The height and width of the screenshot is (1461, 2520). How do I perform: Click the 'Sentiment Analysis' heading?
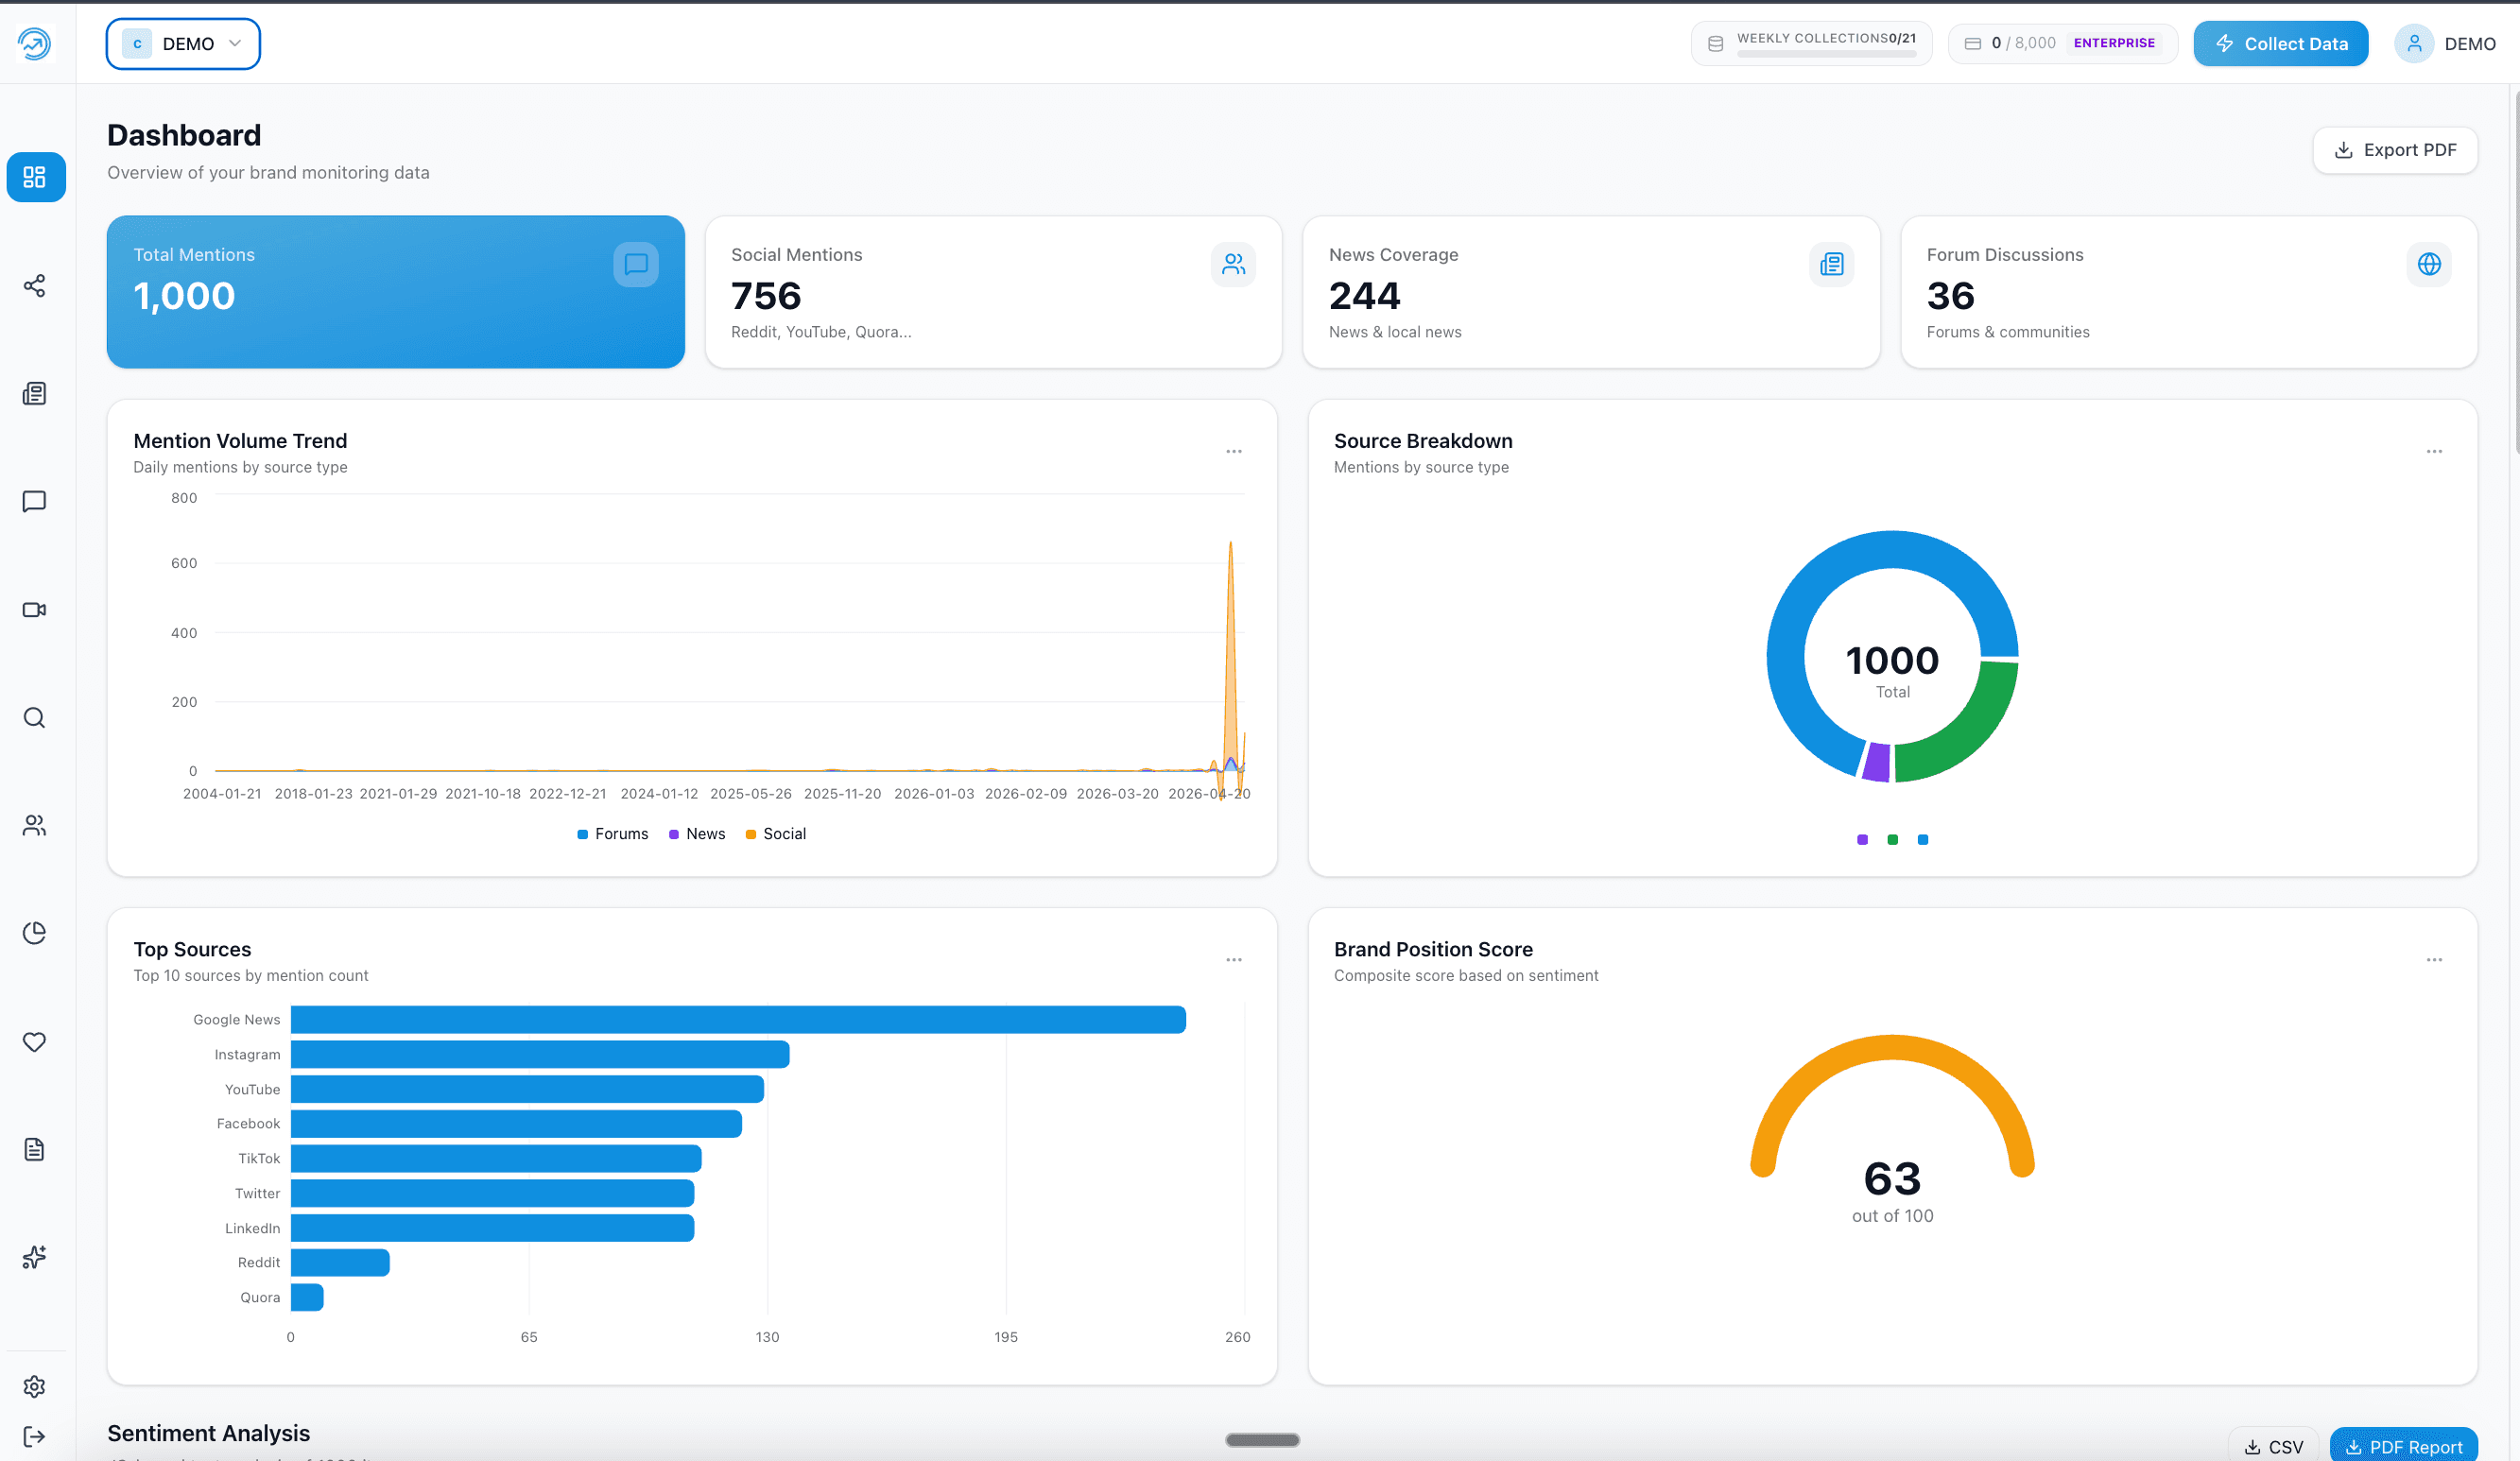click(x=209, y=1433)
